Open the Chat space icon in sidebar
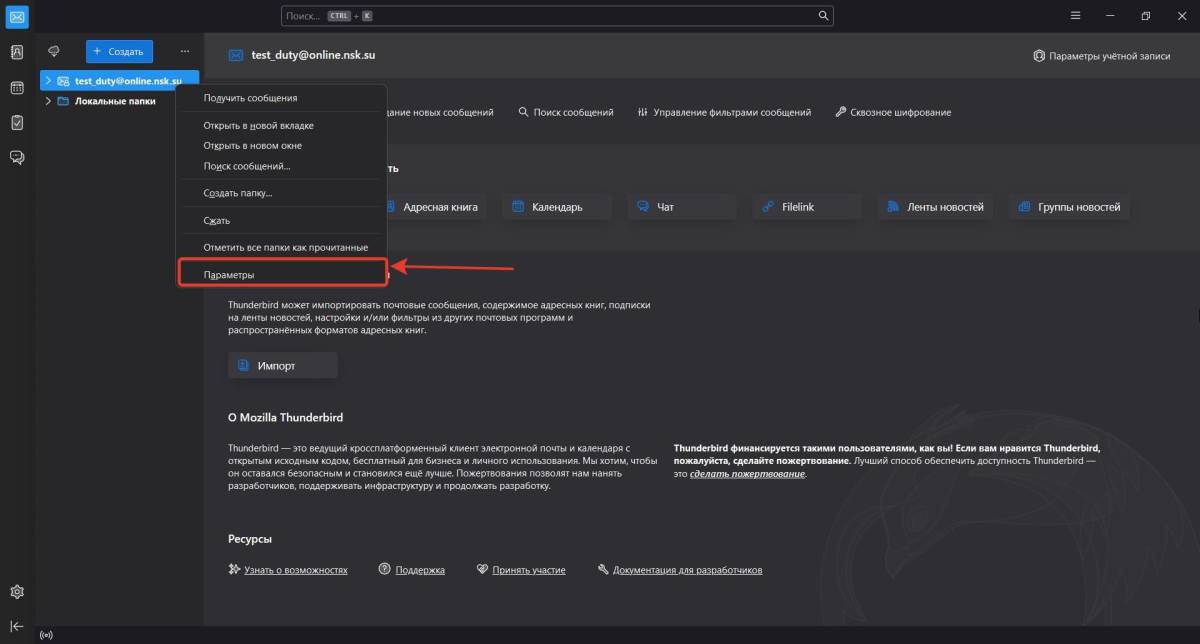 (17, 157)
